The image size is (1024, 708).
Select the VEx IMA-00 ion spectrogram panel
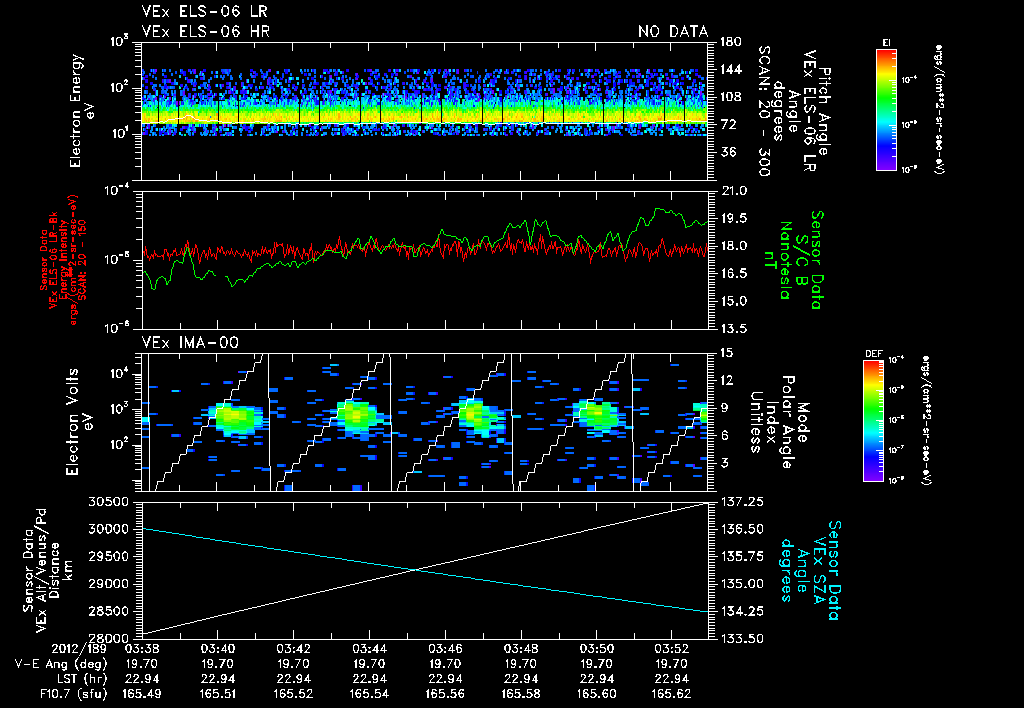(425, 422)
